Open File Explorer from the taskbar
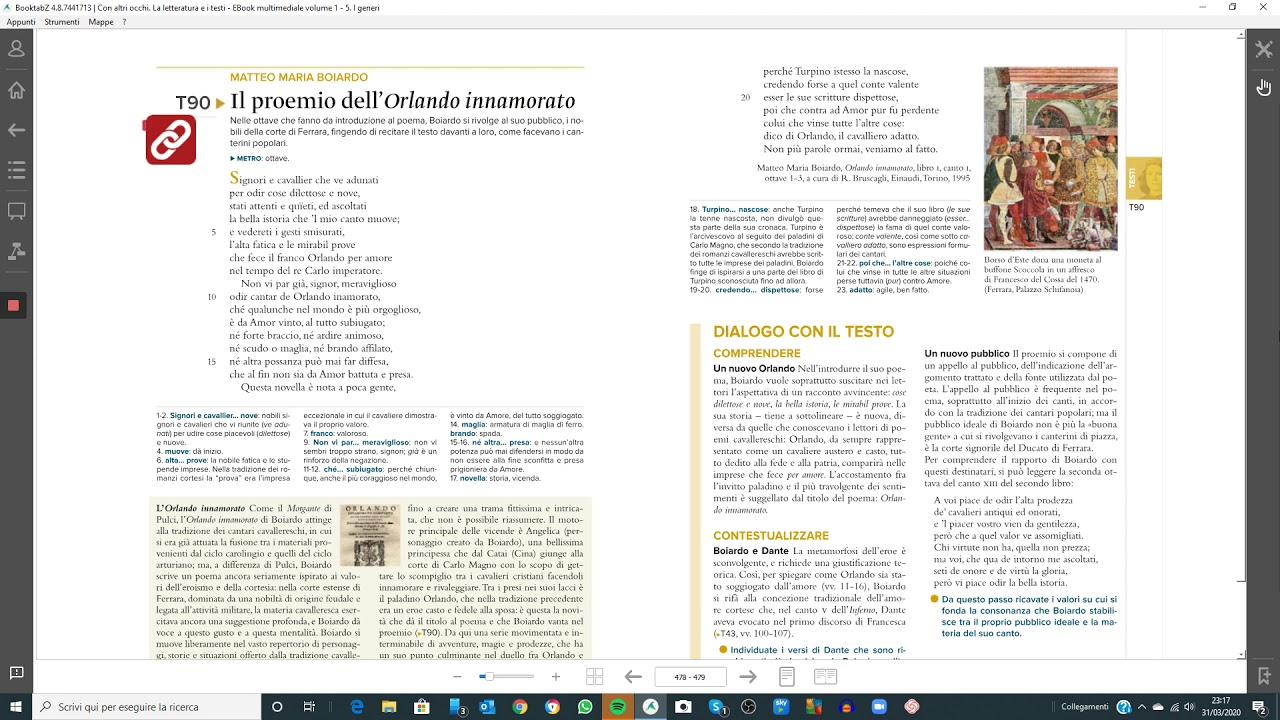 point(390,706)
